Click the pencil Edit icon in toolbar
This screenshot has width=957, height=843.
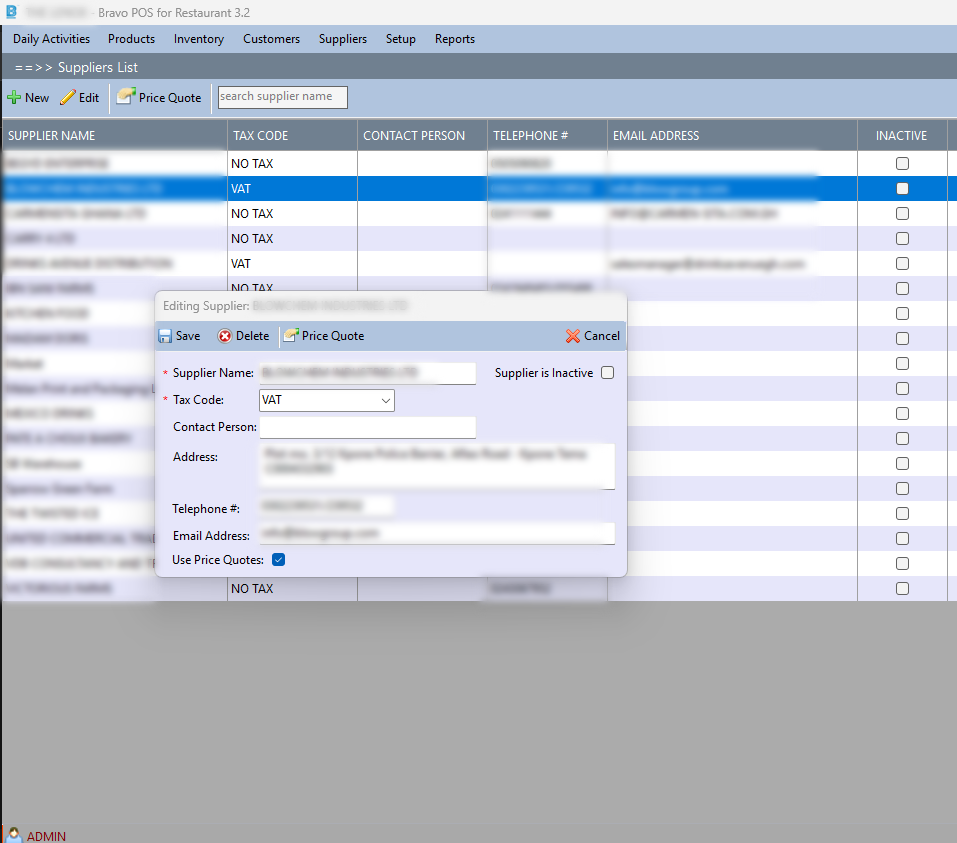(68, 98)
